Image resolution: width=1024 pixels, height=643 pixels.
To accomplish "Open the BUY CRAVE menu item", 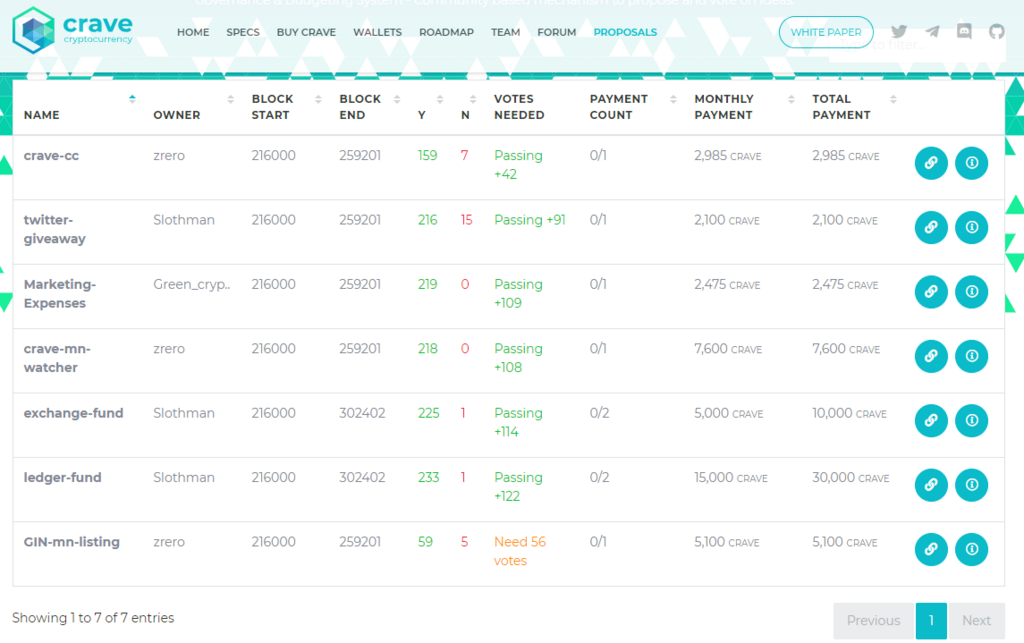I will [306, 32].
